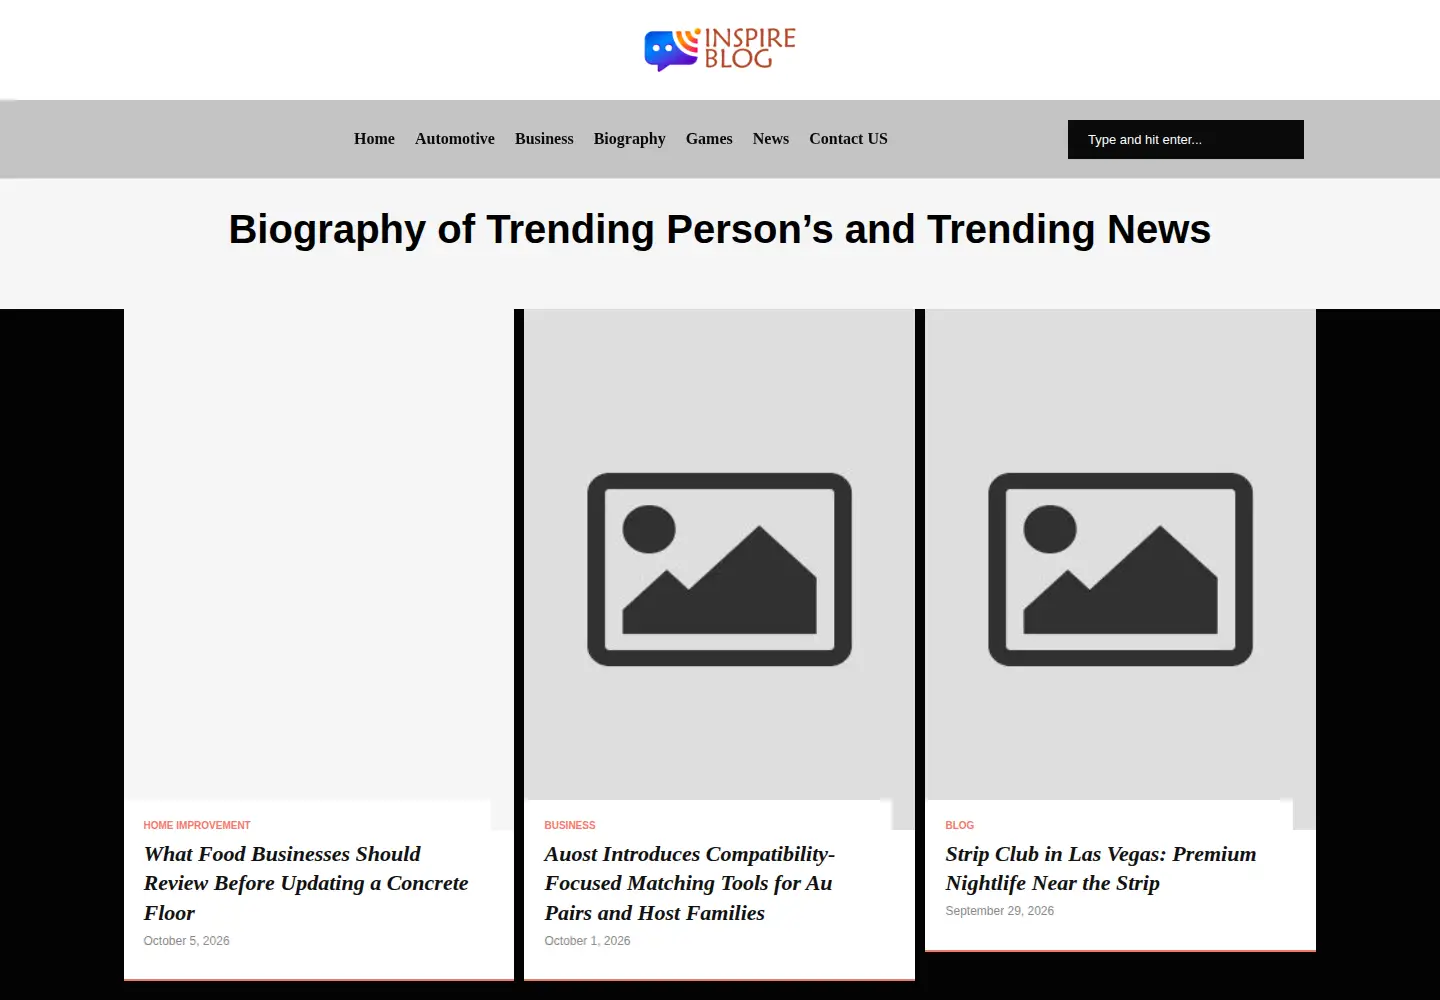Click the 'Biography of Trending Person's' heading
The height and width of the screenshot is (1000, 1440).
point(720,229)
